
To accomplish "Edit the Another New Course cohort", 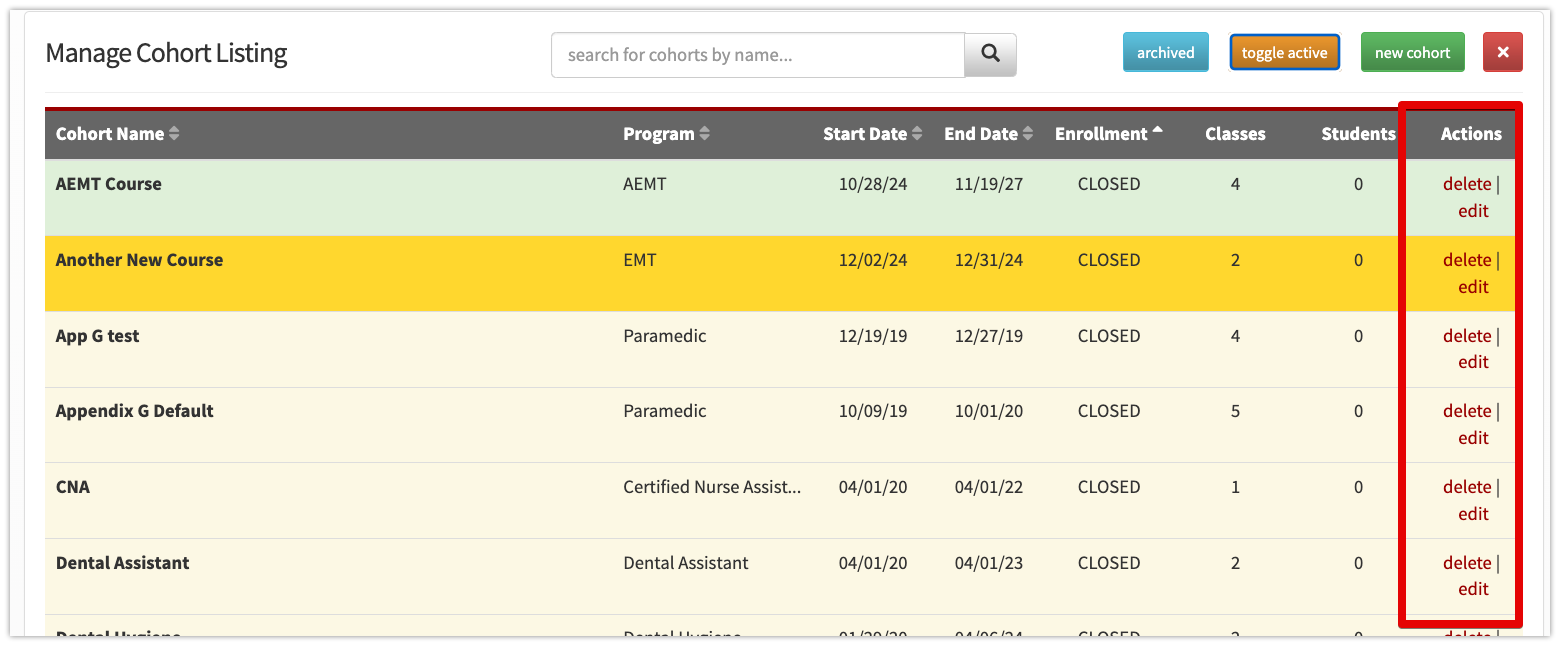I will coord(1473,287).
